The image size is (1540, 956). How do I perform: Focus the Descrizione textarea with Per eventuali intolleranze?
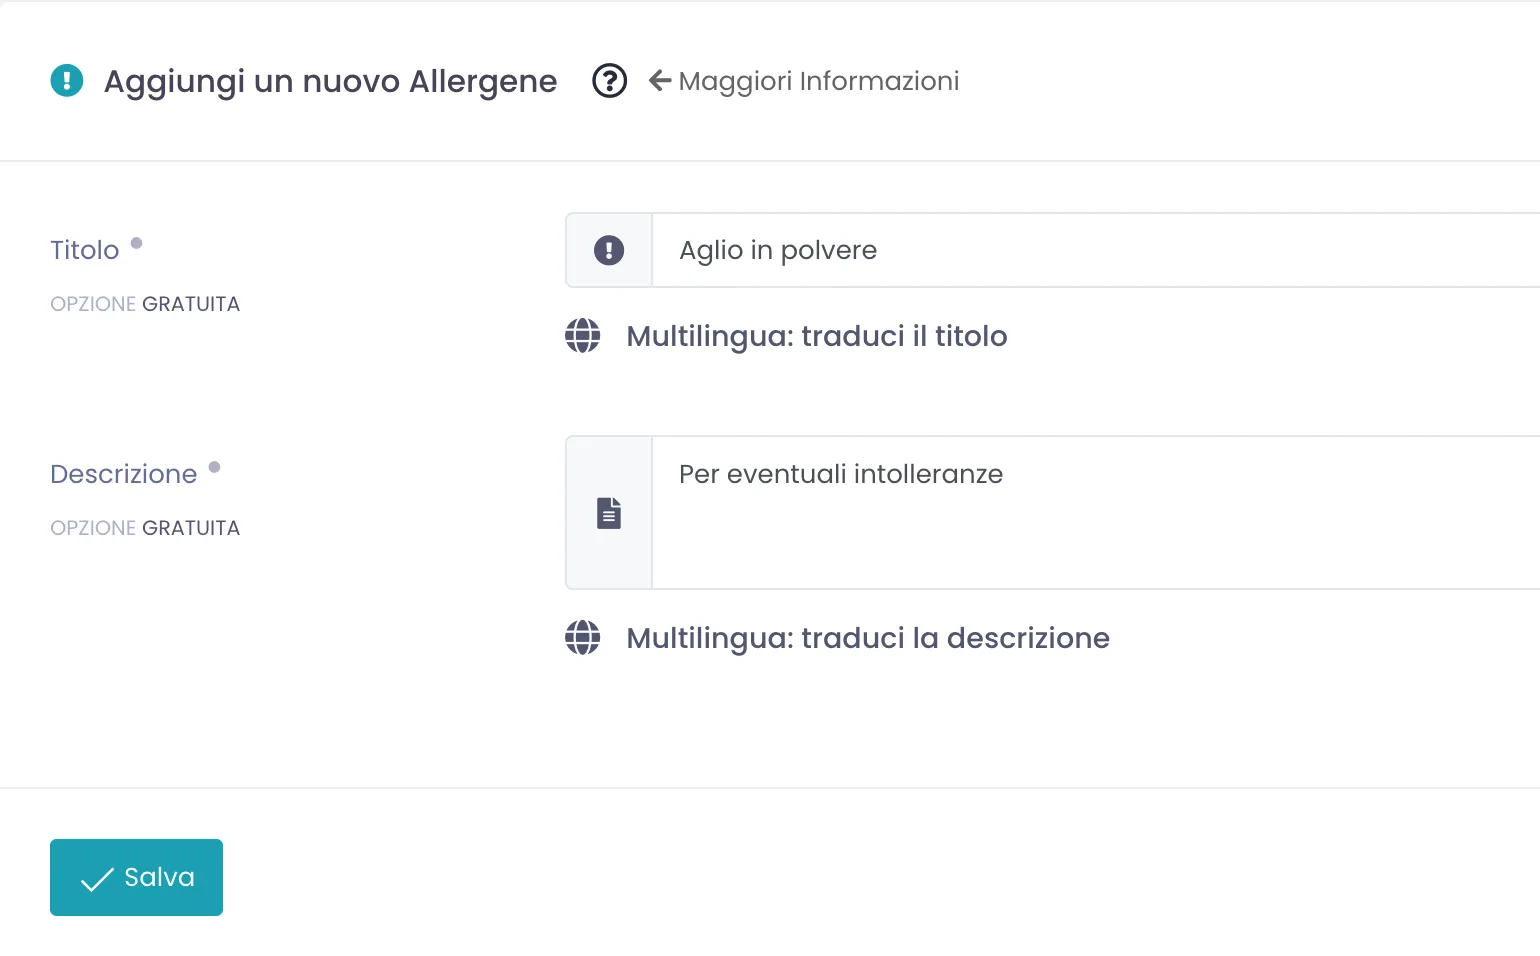pos(1096,512)
